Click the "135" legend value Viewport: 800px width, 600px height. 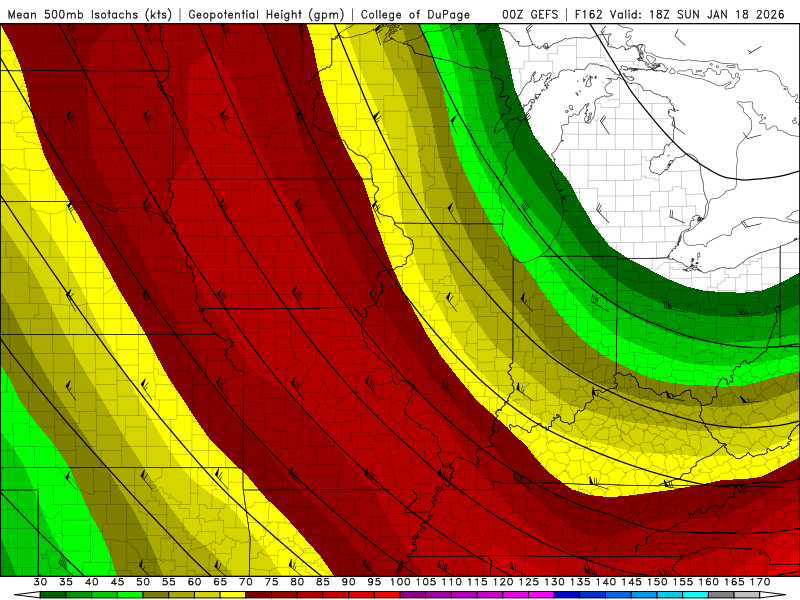(x=580, y=582)
